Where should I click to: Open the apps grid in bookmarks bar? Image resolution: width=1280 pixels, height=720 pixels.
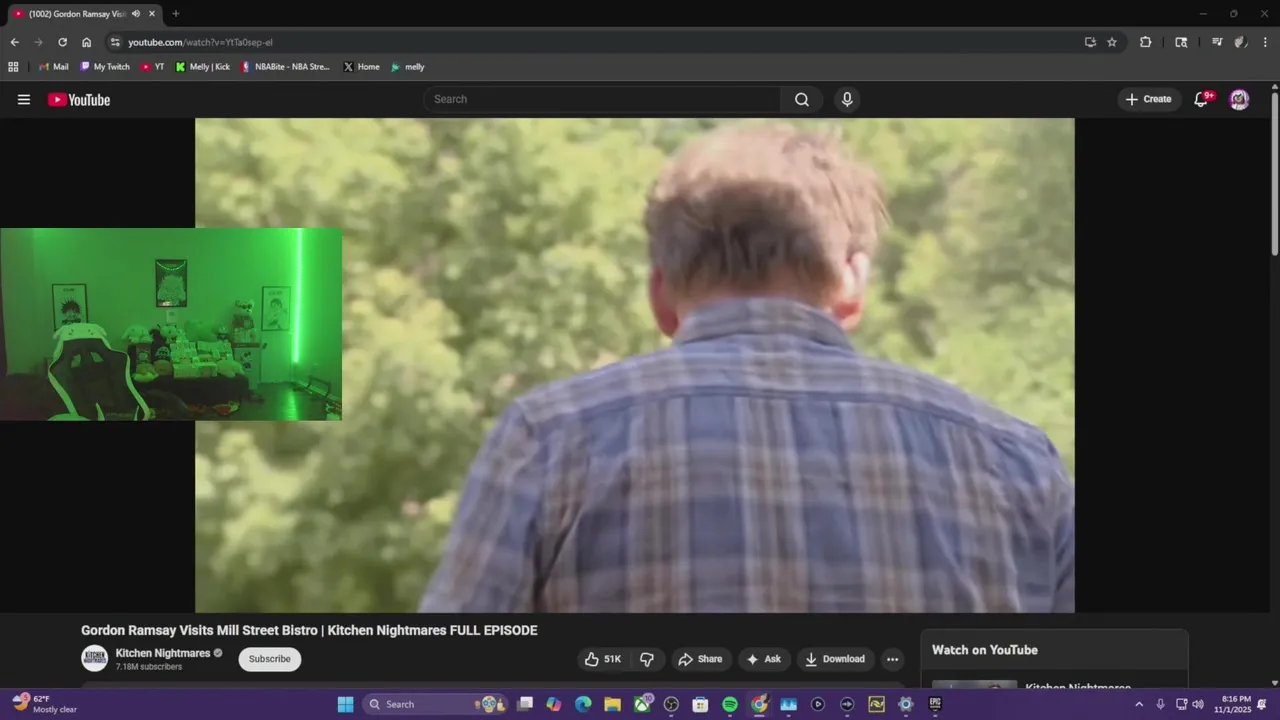[x=13, y=67]
